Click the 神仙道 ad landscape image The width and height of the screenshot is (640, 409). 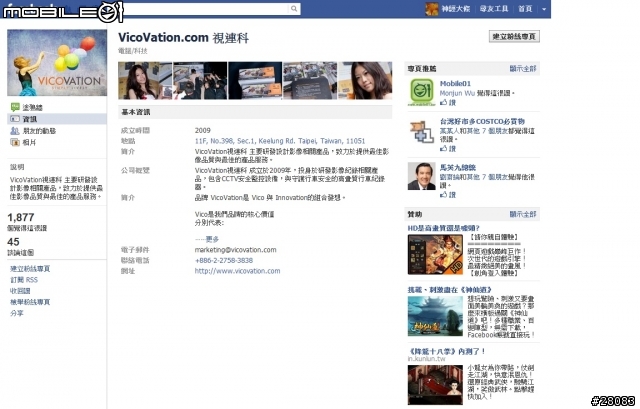click(x=435, y=316)
